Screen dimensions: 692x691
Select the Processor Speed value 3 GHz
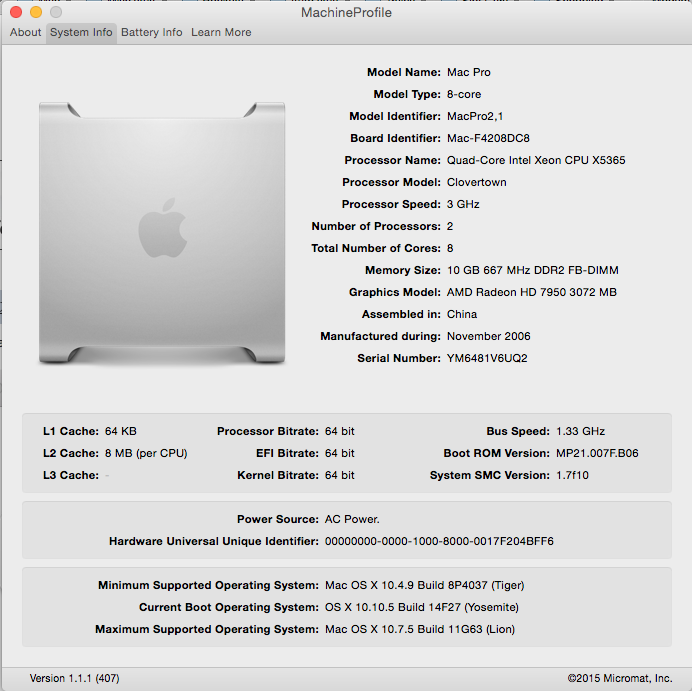463,204
